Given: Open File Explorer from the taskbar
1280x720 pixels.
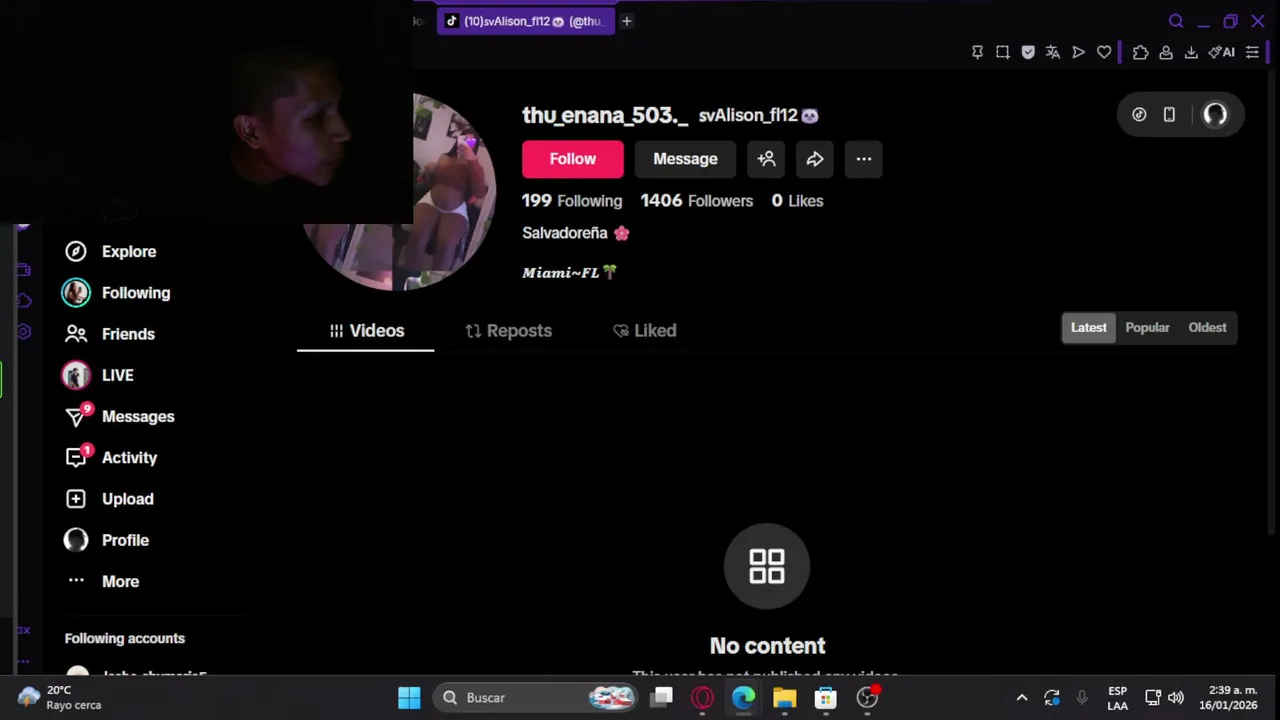Looking at the screenshot, I should pyautogui.click(x=784, y=698).
